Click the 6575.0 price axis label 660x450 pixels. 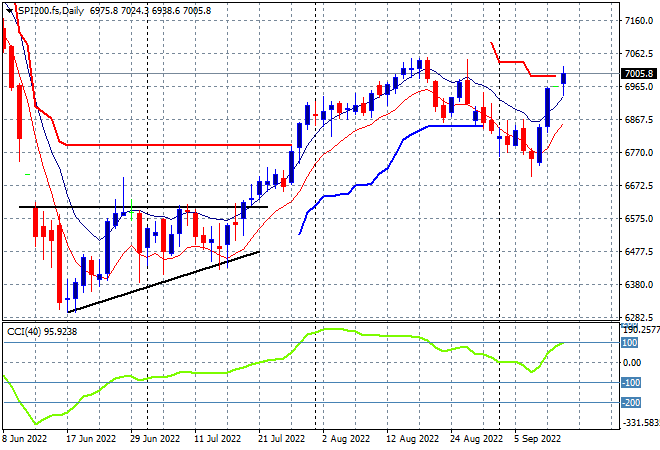pos(639,218)
